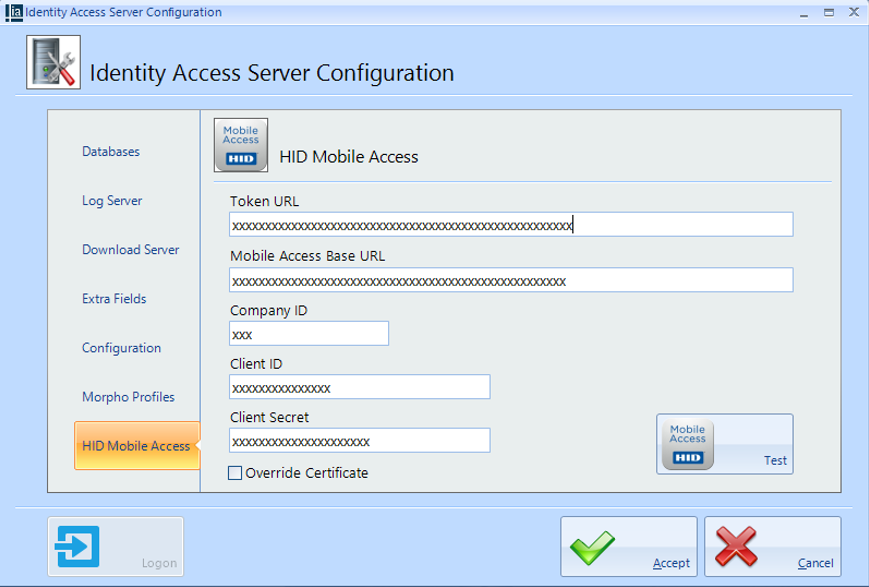The image size is (869, 587).
Task: Run the HID Mobile Access Test
Action: click(724, 444)
